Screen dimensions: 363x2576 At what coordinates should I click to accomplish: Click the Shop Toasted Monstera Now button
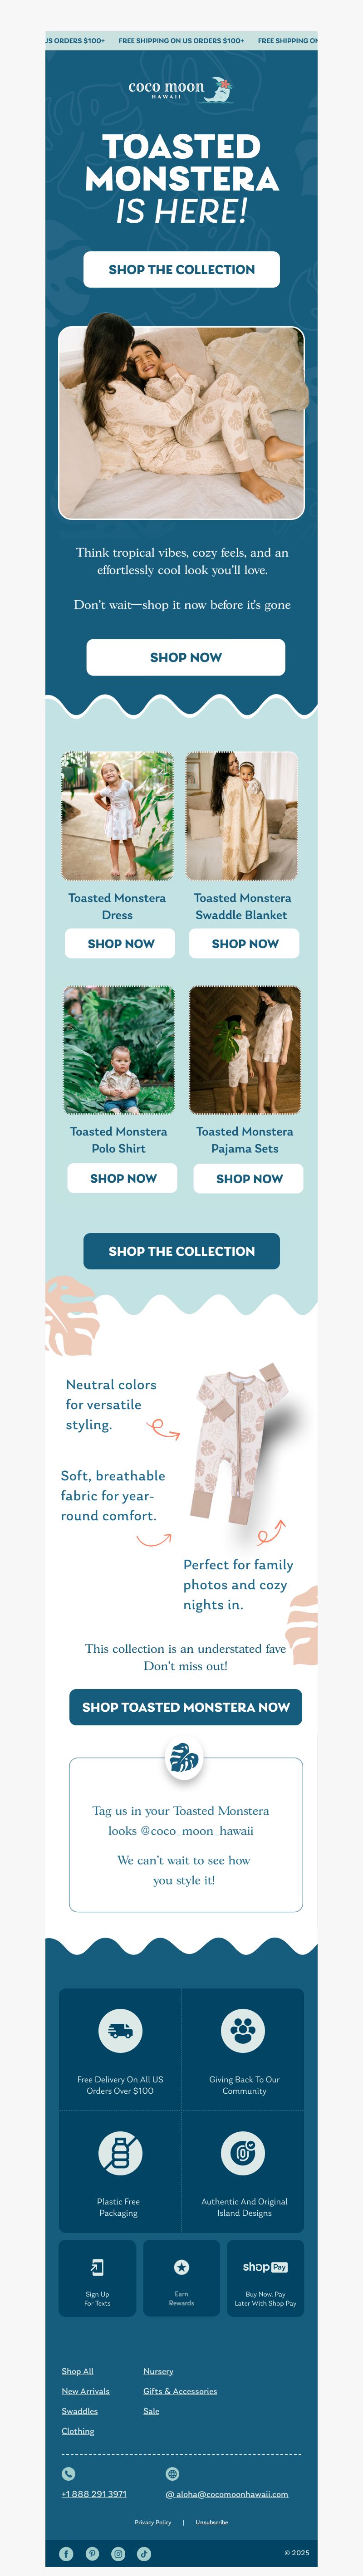185,1707
